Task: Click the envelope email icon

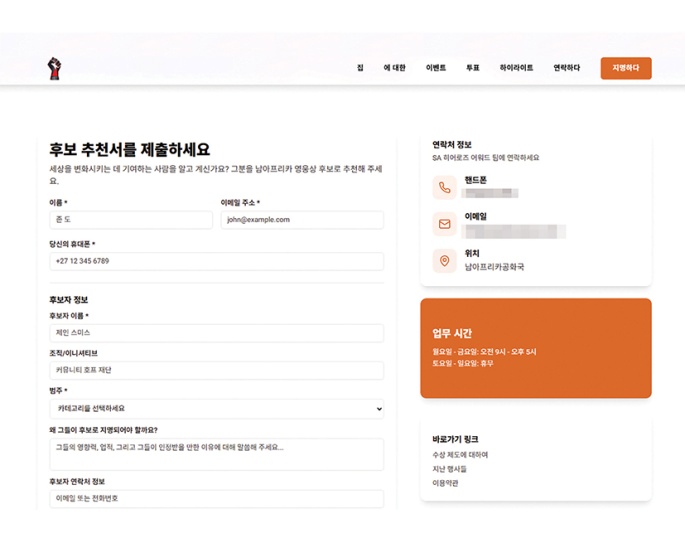Action: 444,224
